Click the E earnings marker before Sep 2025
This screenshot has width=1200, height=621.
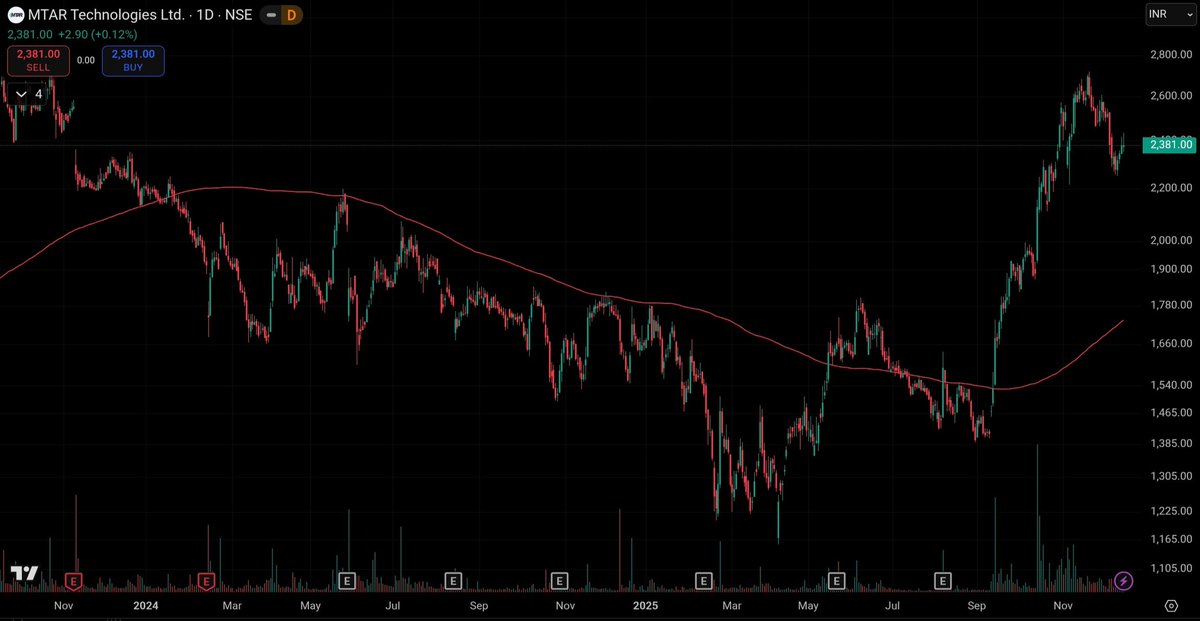[942, 580]
